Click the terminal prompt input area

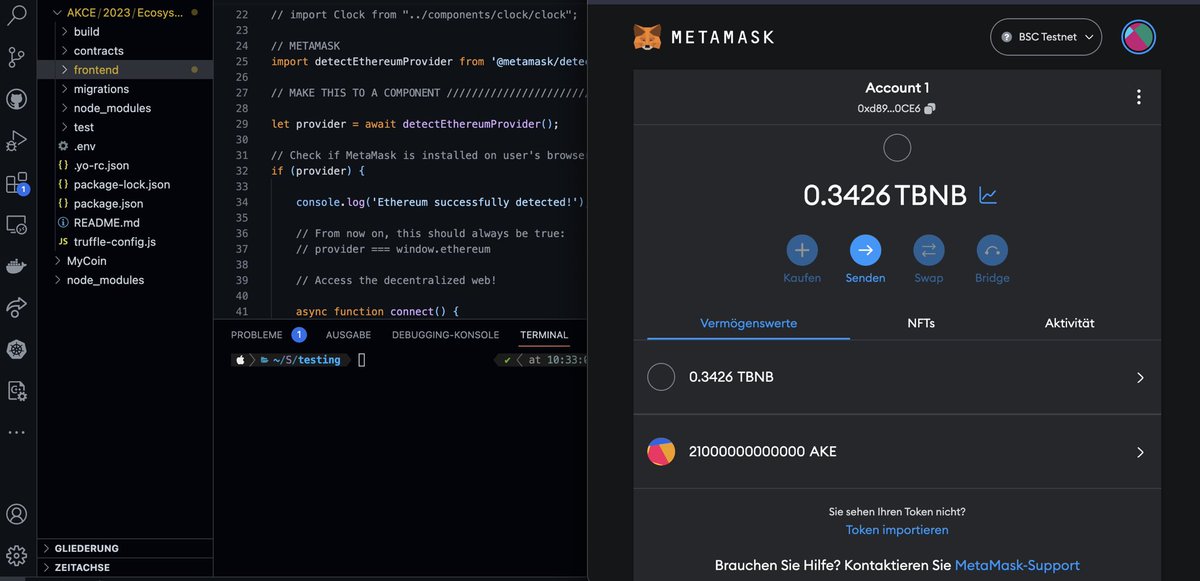tap(362, 360)
